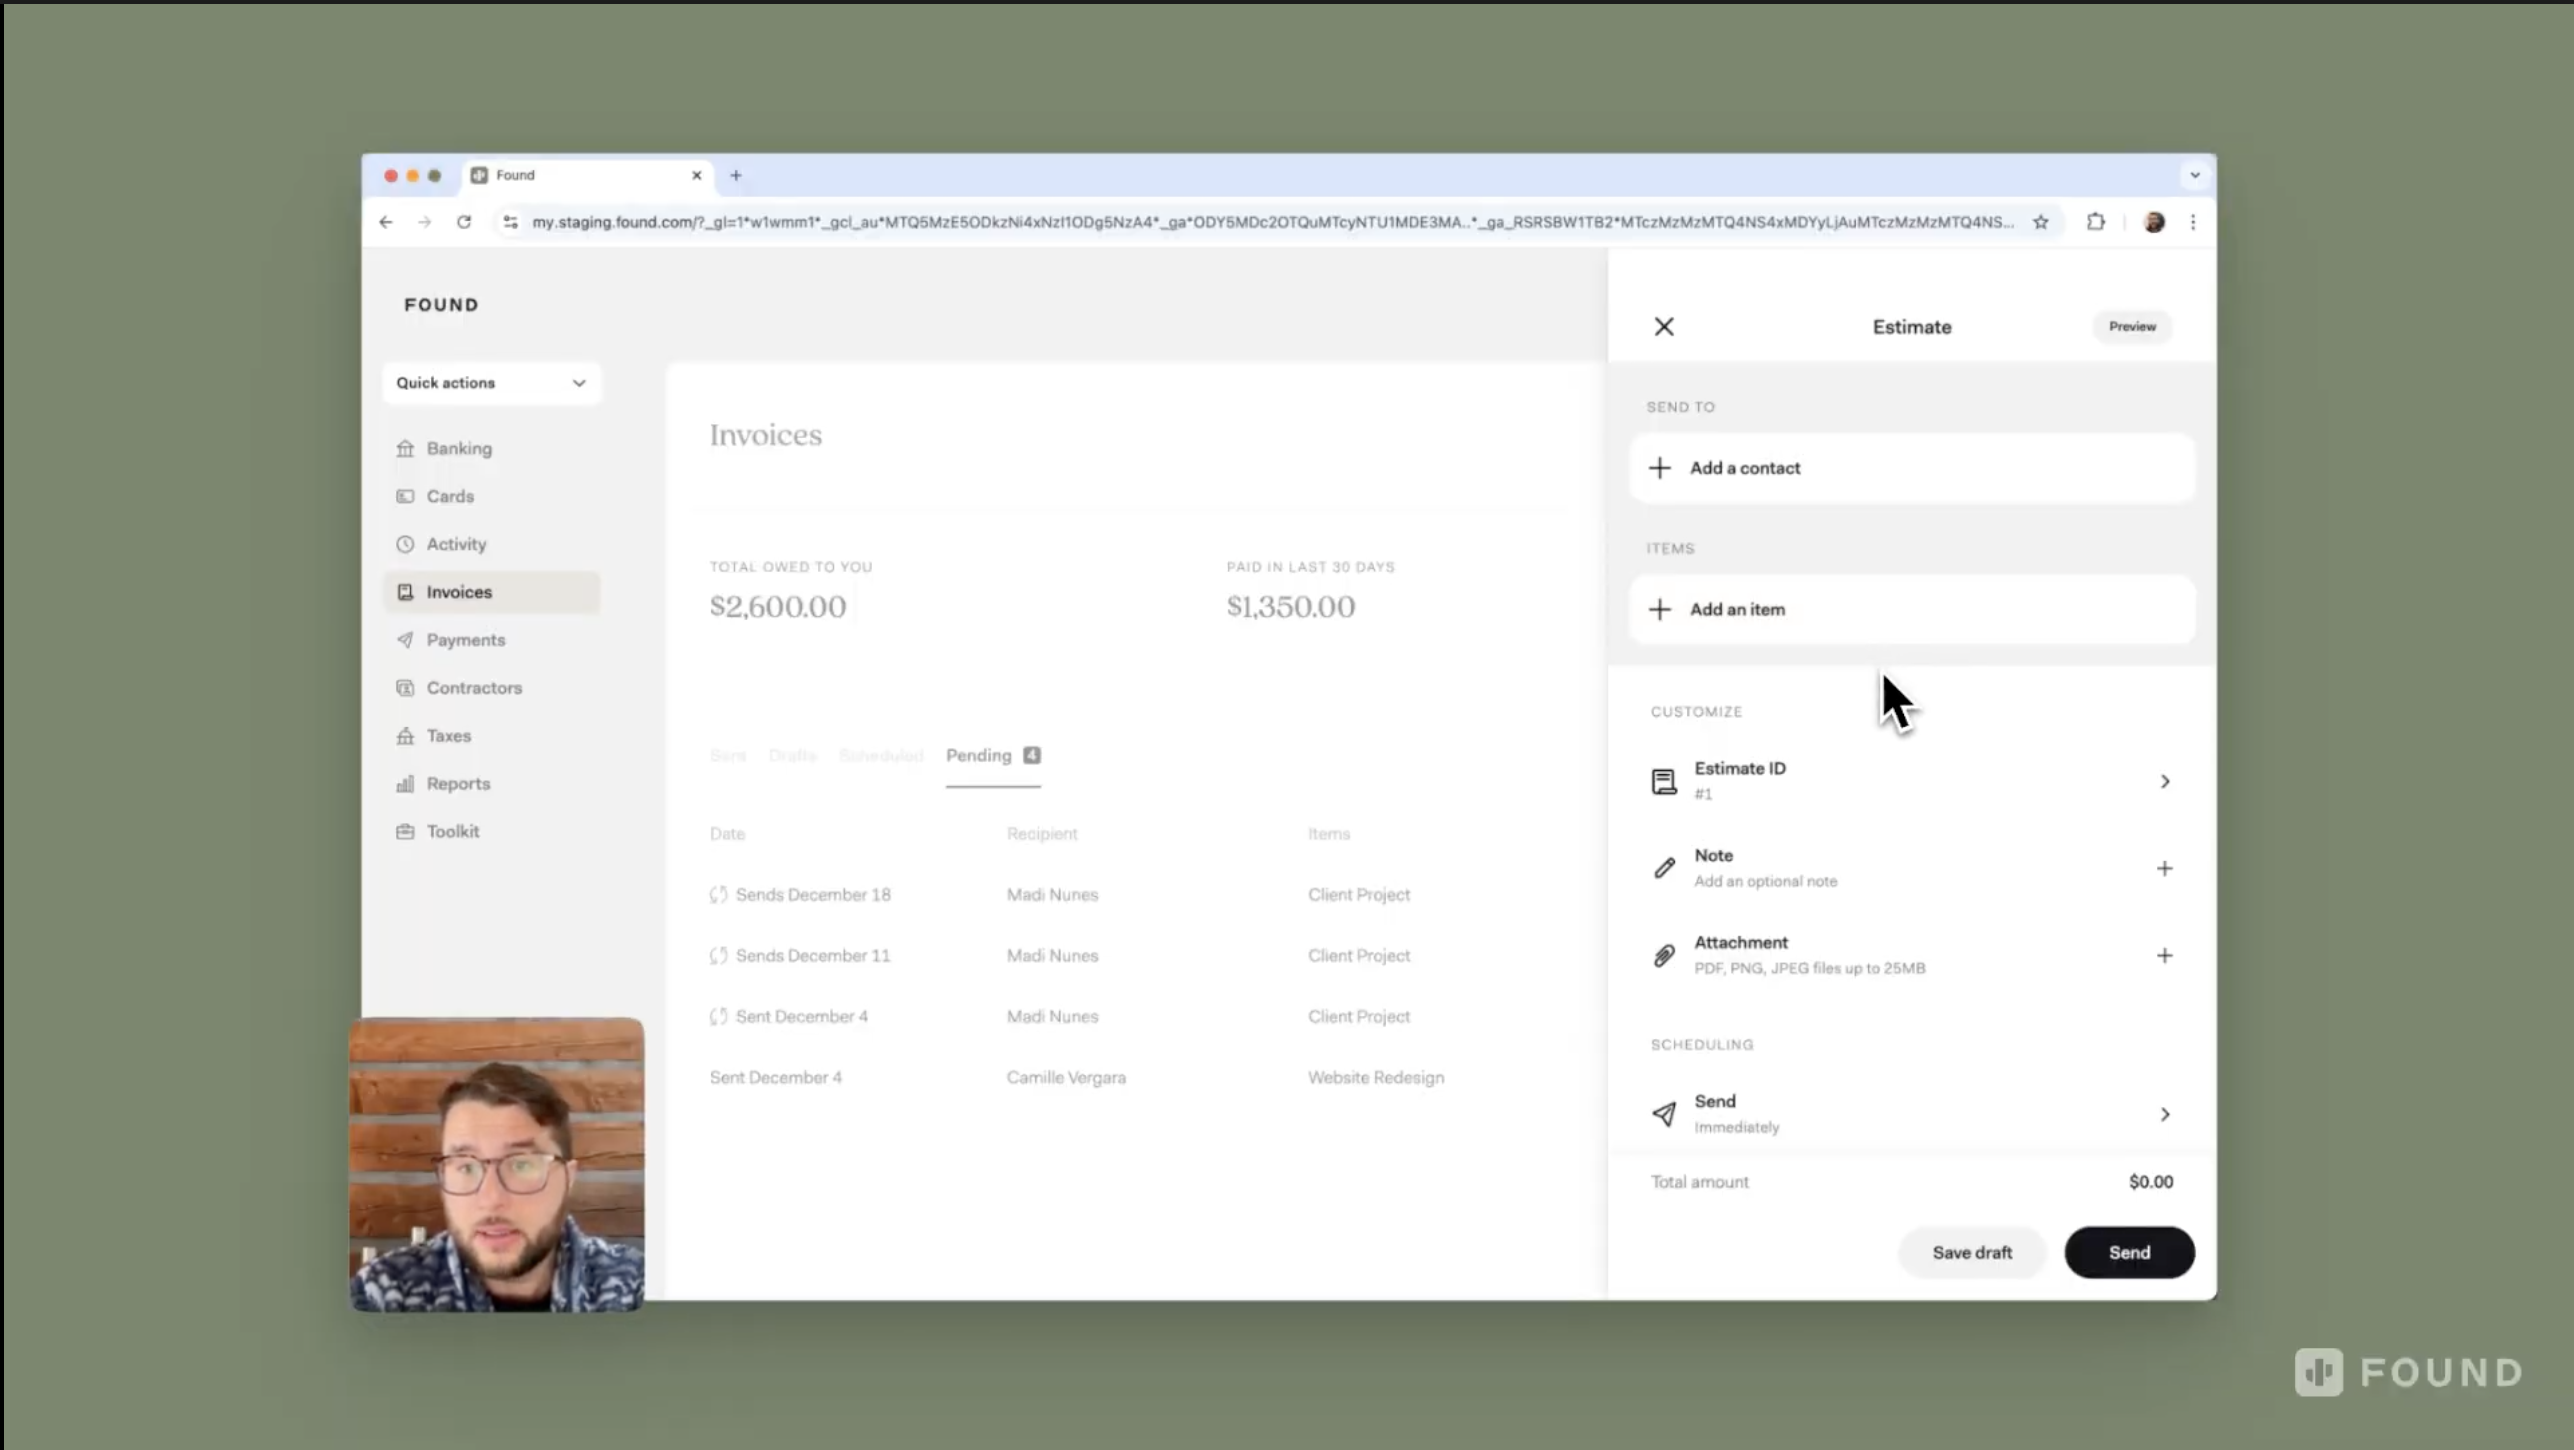This screenshot has width=2574, height=1450.
Task: Expand the Send scheduling chevron
Action: point(2166,1112)
